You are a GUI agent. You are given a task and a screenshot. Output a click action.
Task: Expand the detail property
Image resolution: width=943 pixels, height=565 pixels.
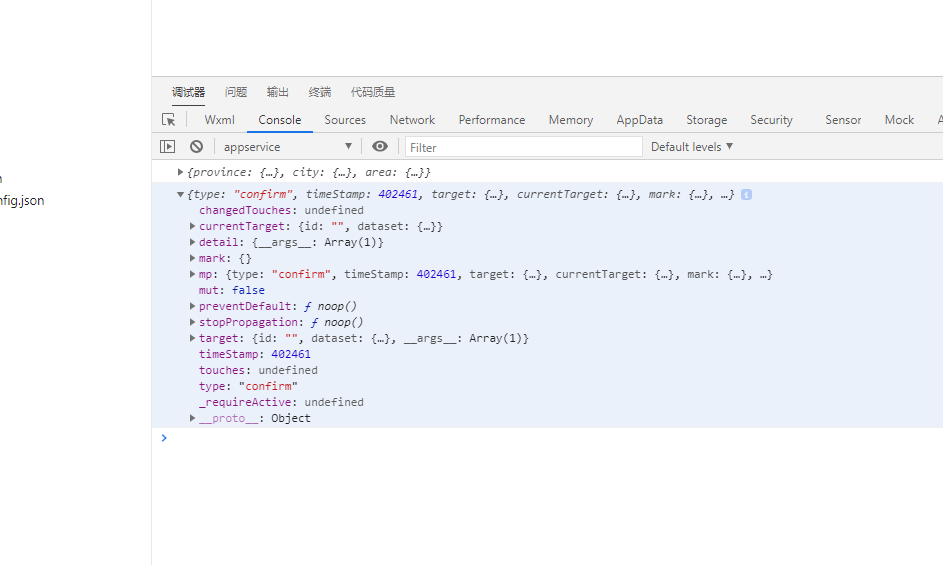click(192, 242)
